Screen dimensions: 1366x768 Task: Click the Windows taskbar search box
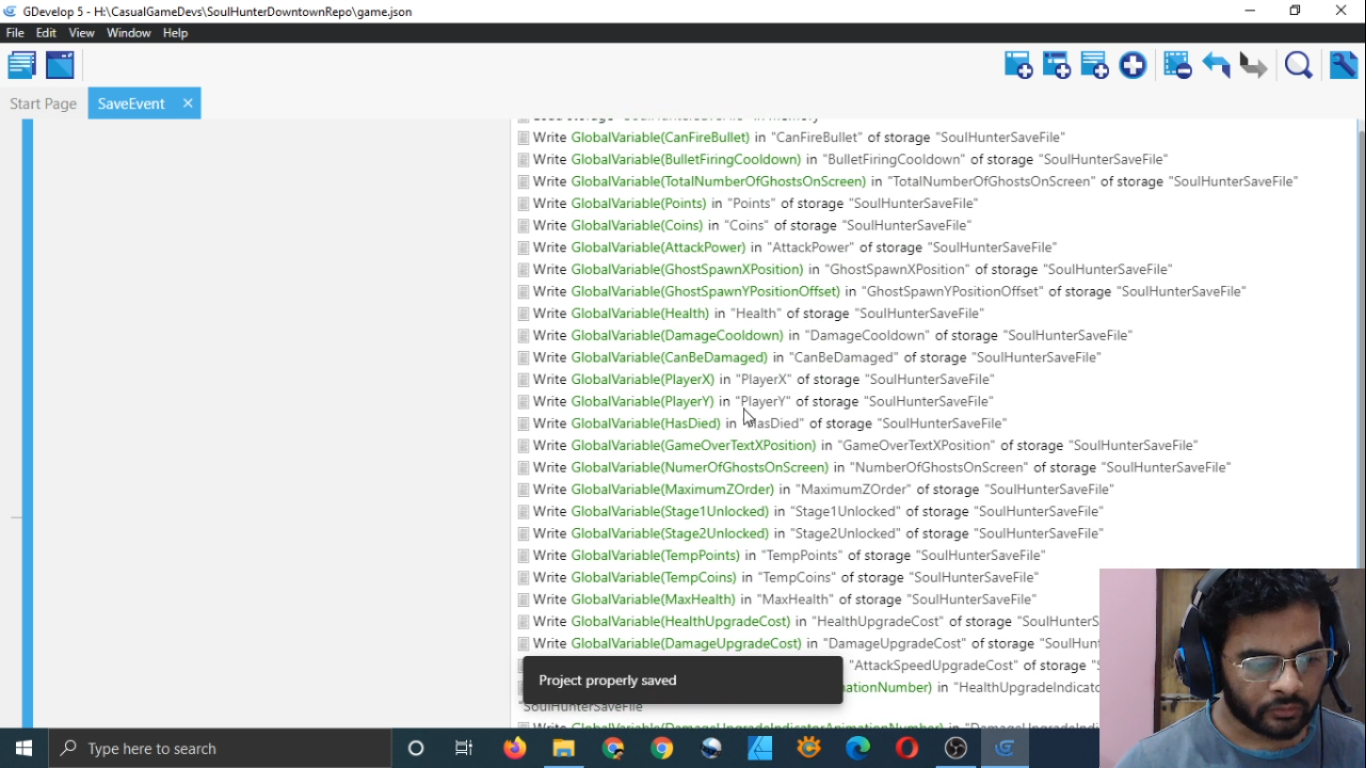(x=220, y=748)
